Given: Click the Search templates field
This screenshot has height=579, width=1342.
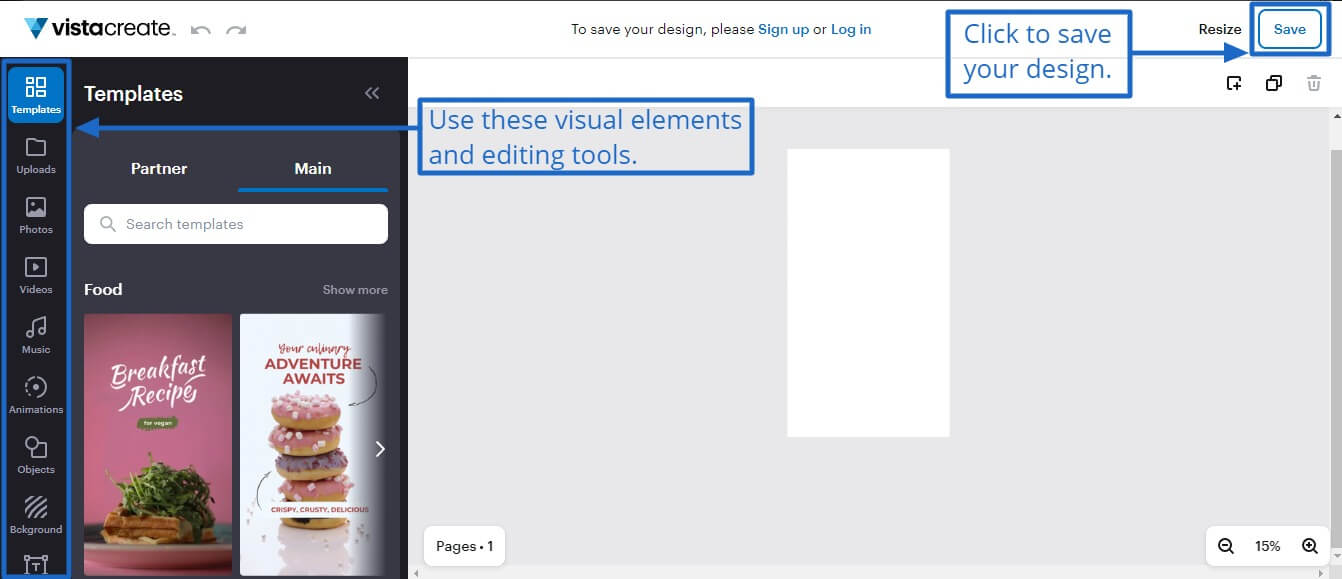Looking at the screenshot, I should pyautogui.click(x=235, y=223).
